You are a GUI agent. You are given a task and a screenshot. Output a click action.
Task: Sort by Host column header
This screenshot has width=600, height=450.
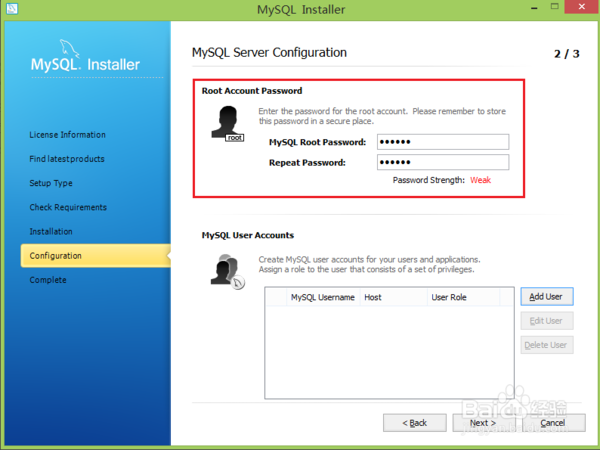[x=393, y=297]
